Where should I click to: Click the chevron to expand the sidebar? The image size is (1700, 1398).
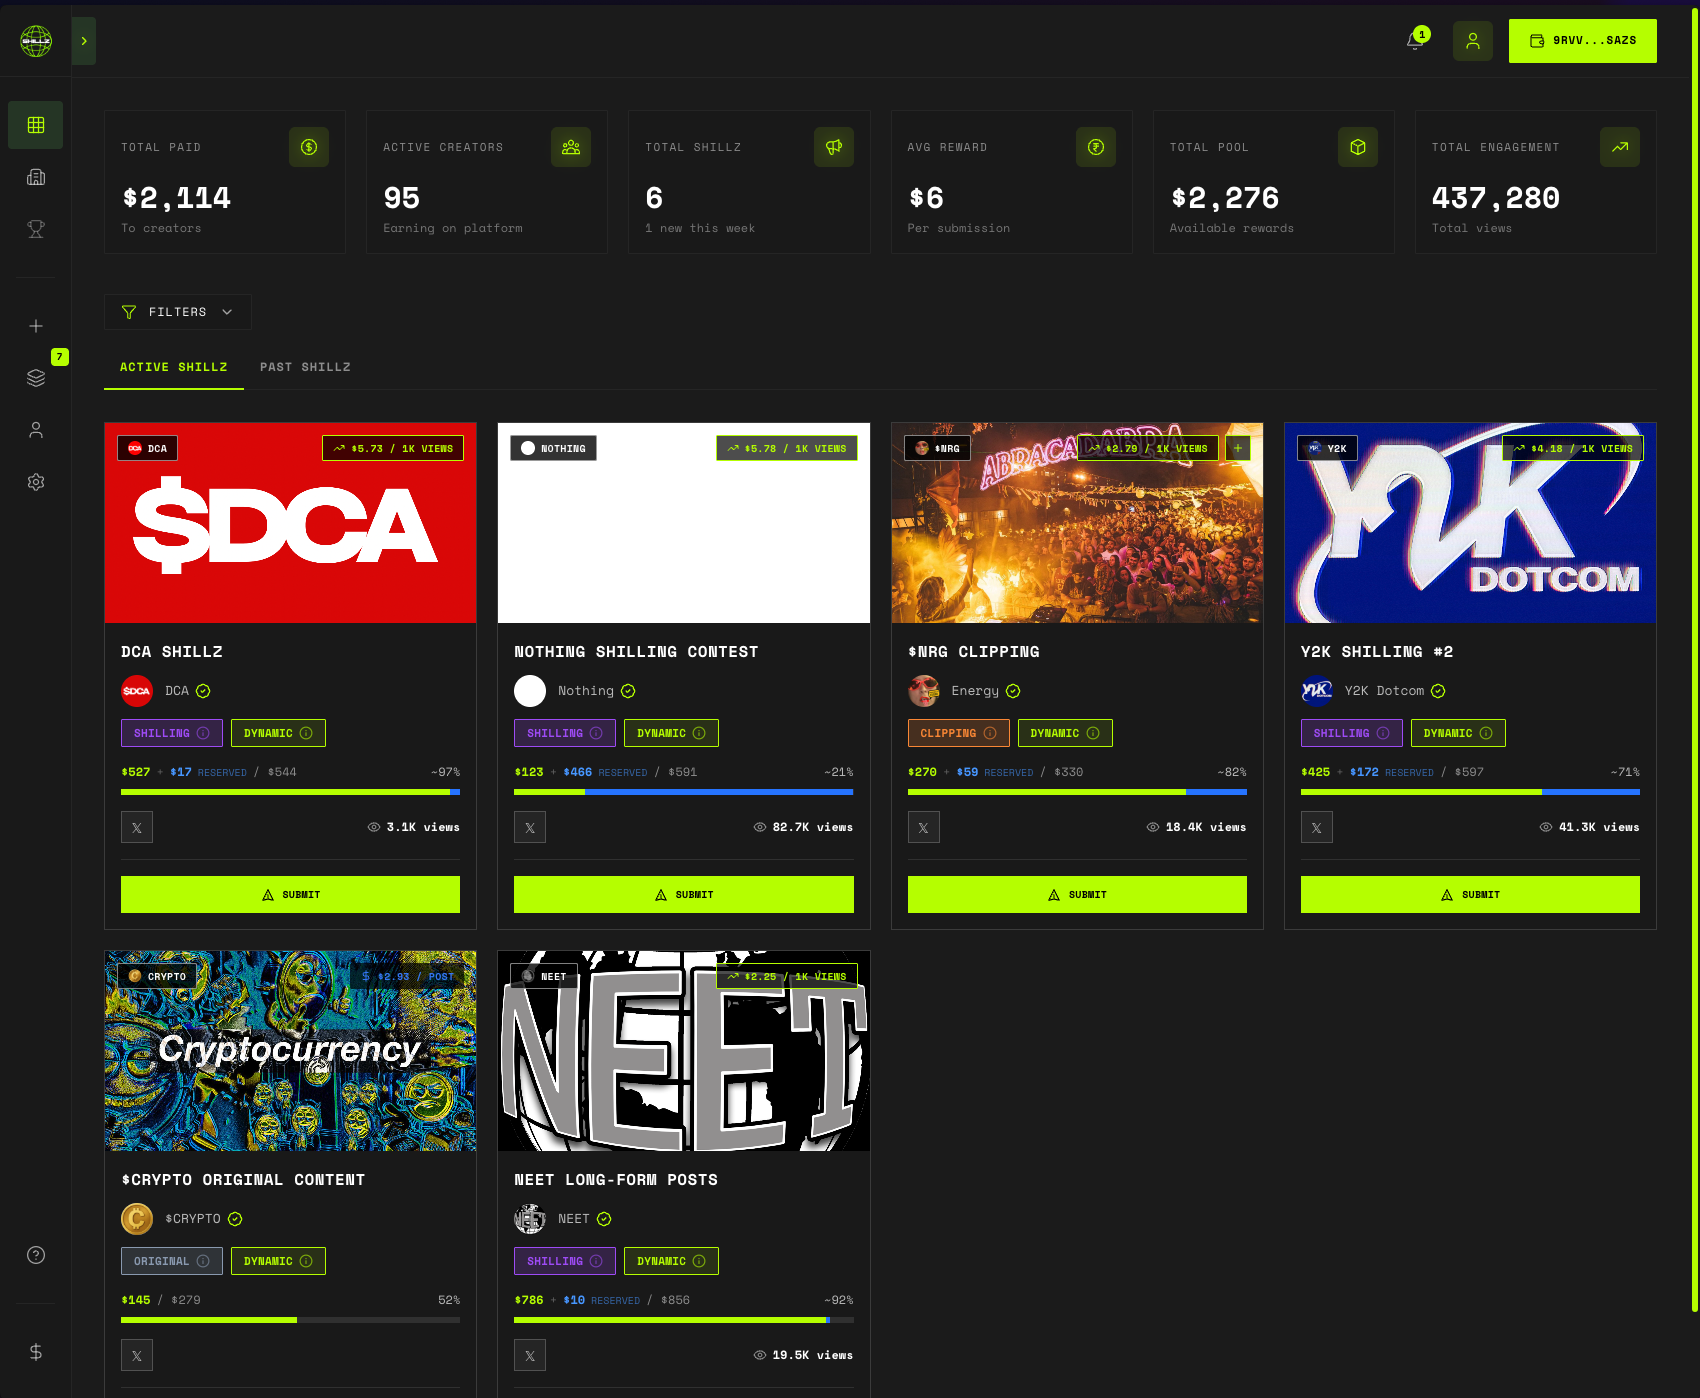[83, 40]
